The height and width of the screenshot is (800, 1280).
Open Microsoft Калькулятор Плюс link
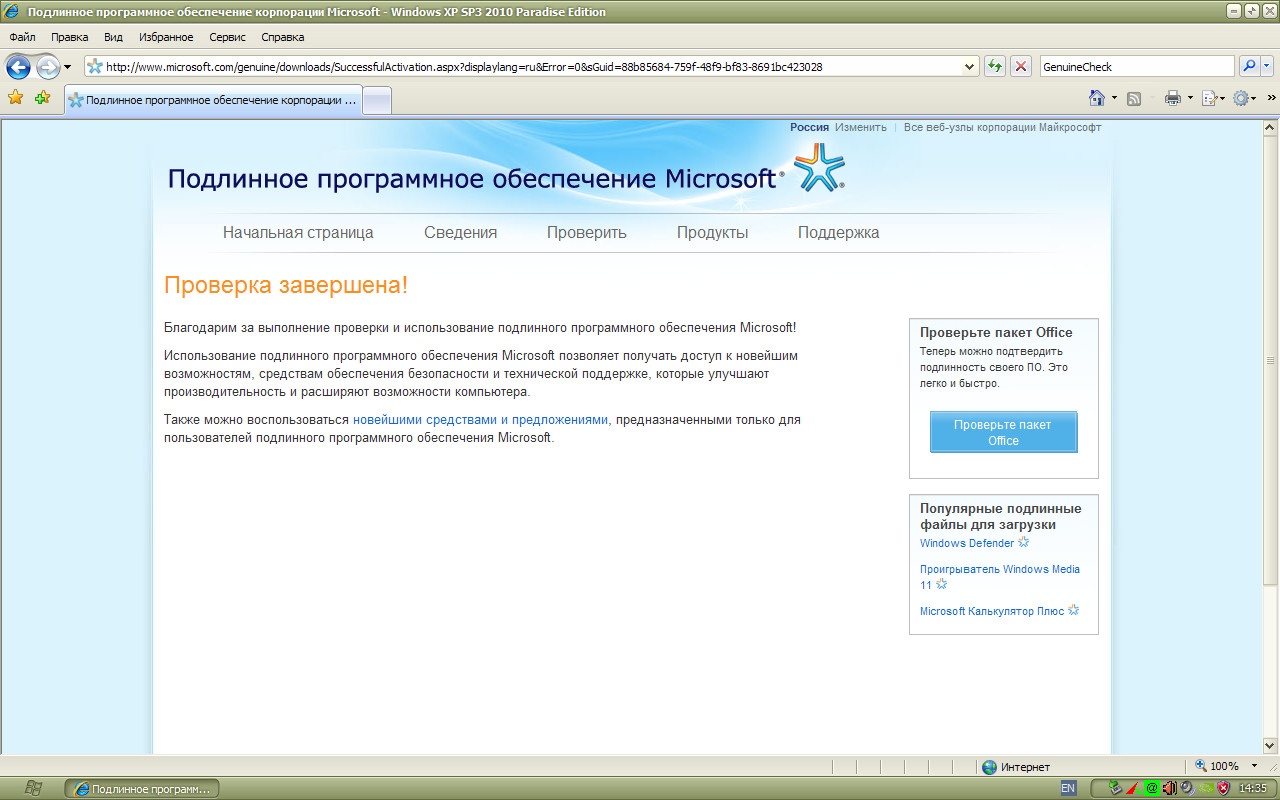click(x=993, y=611)
